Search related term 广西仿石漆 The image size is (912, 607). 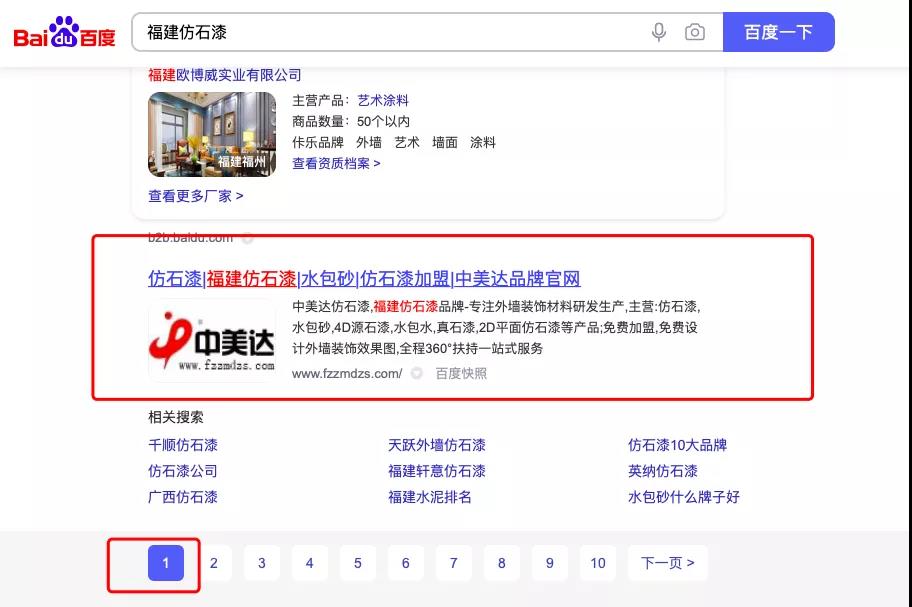click(x=183, y=497)
